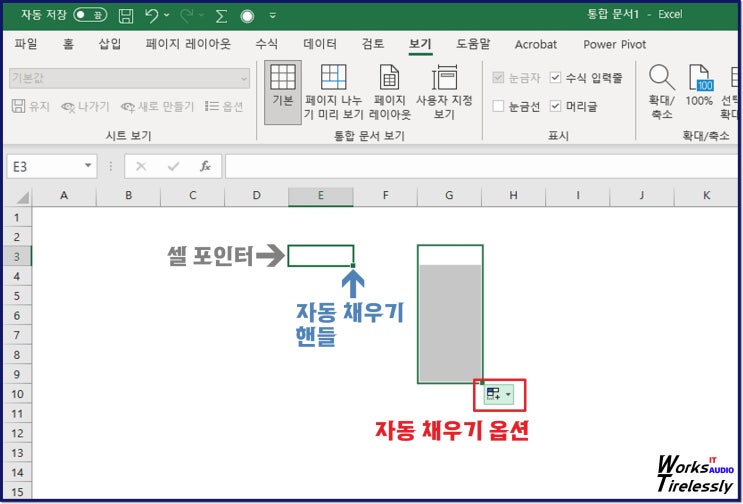Click the AutoSum sigma icon
Viewport: 743px width, 504px height.
coord(221,16)
